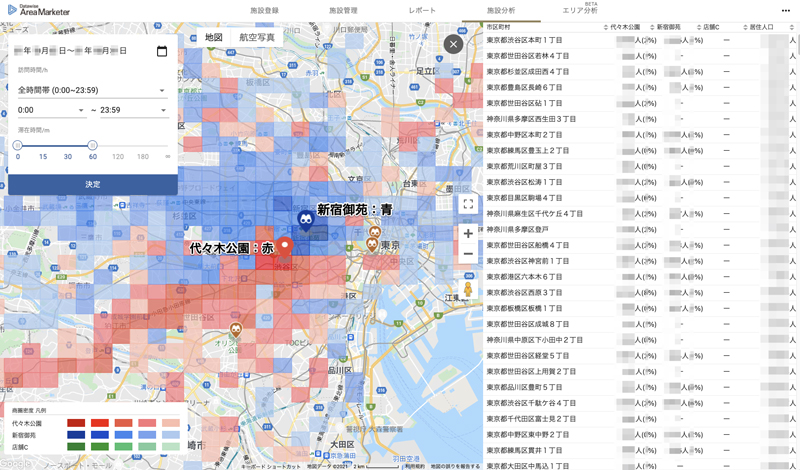The height and width of the screenshot is (470, 800).
Task: Click the 30 mark on stay-time slider
Action: 67,157
